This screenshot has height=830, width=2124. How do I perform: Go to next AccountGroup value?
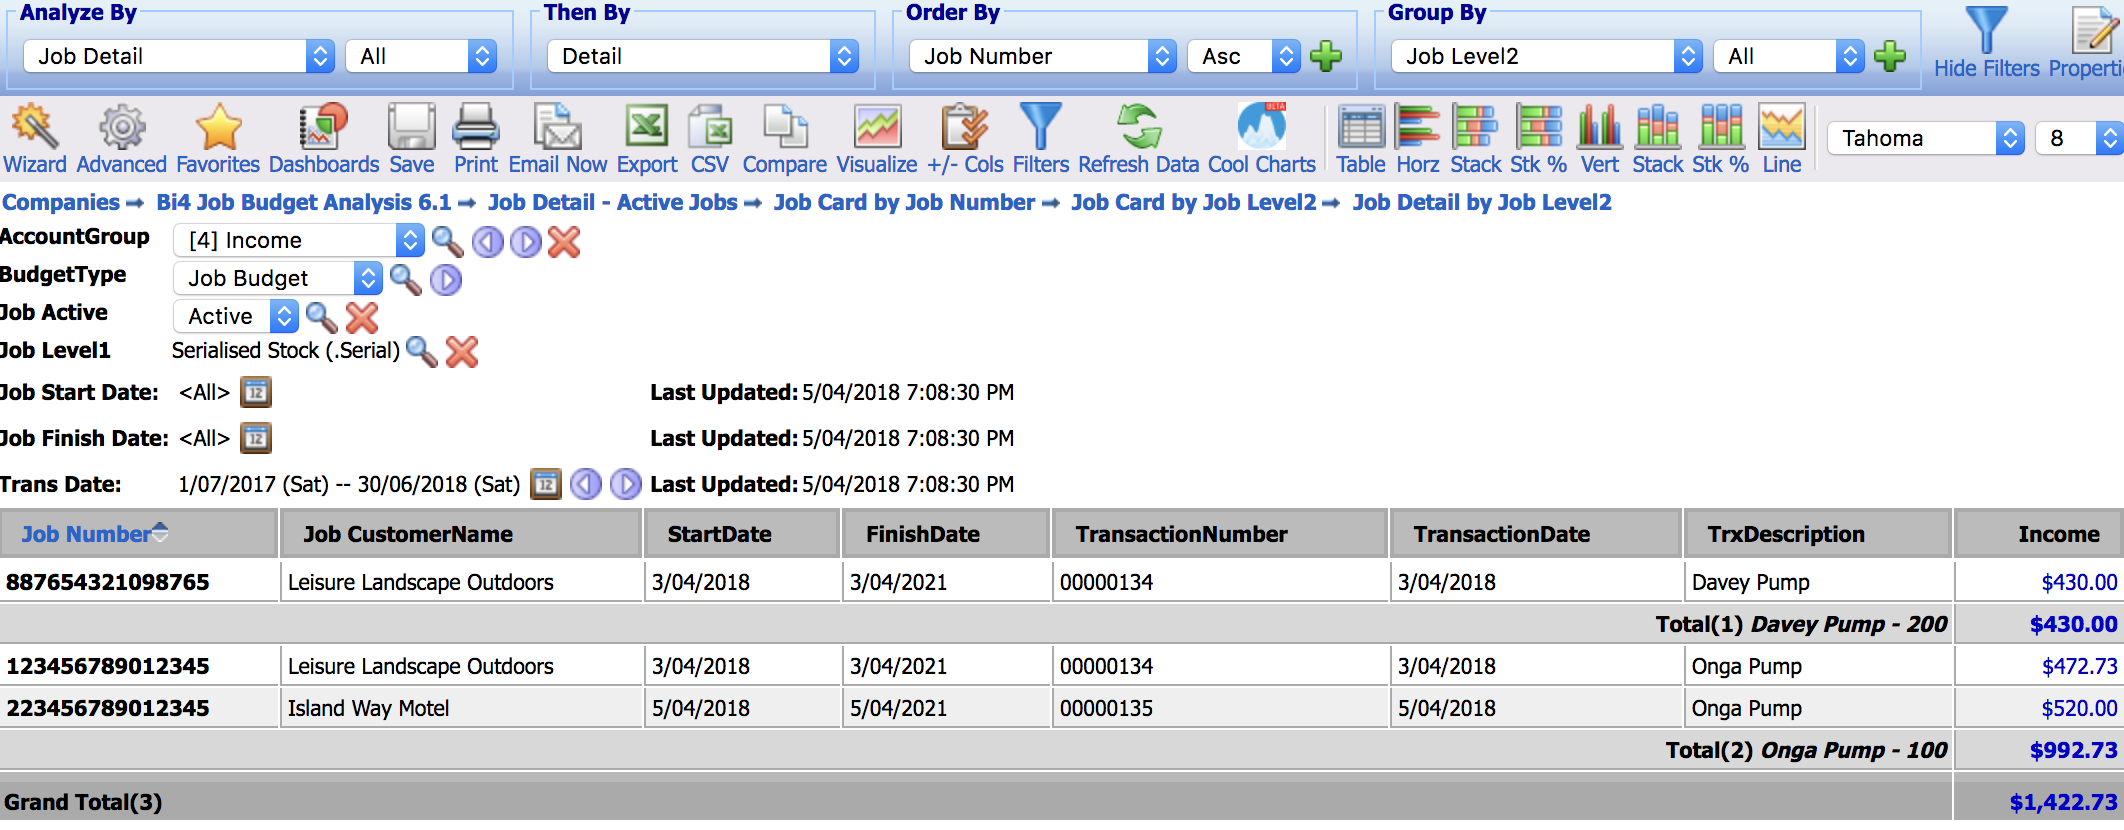pyautogui.click(x=526, y=241)
